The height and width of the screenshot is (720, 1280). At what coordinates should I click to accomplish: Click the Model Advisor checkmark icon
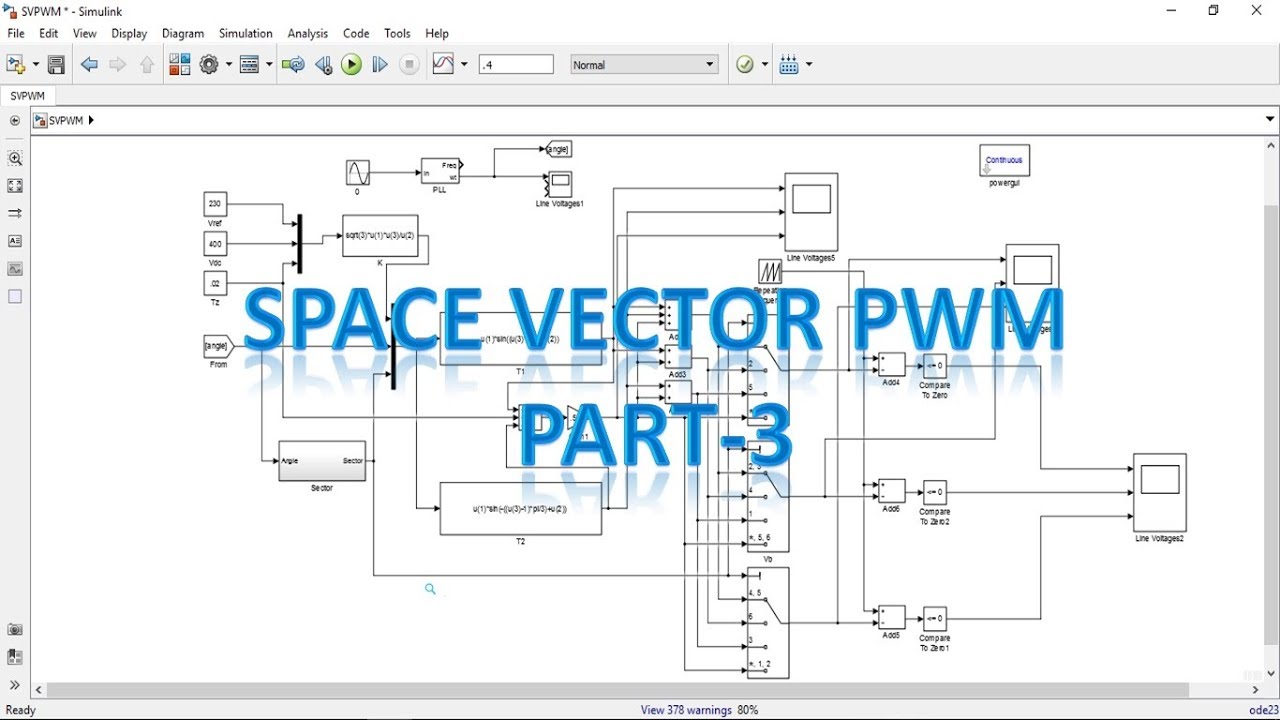[x=745, y=65]
